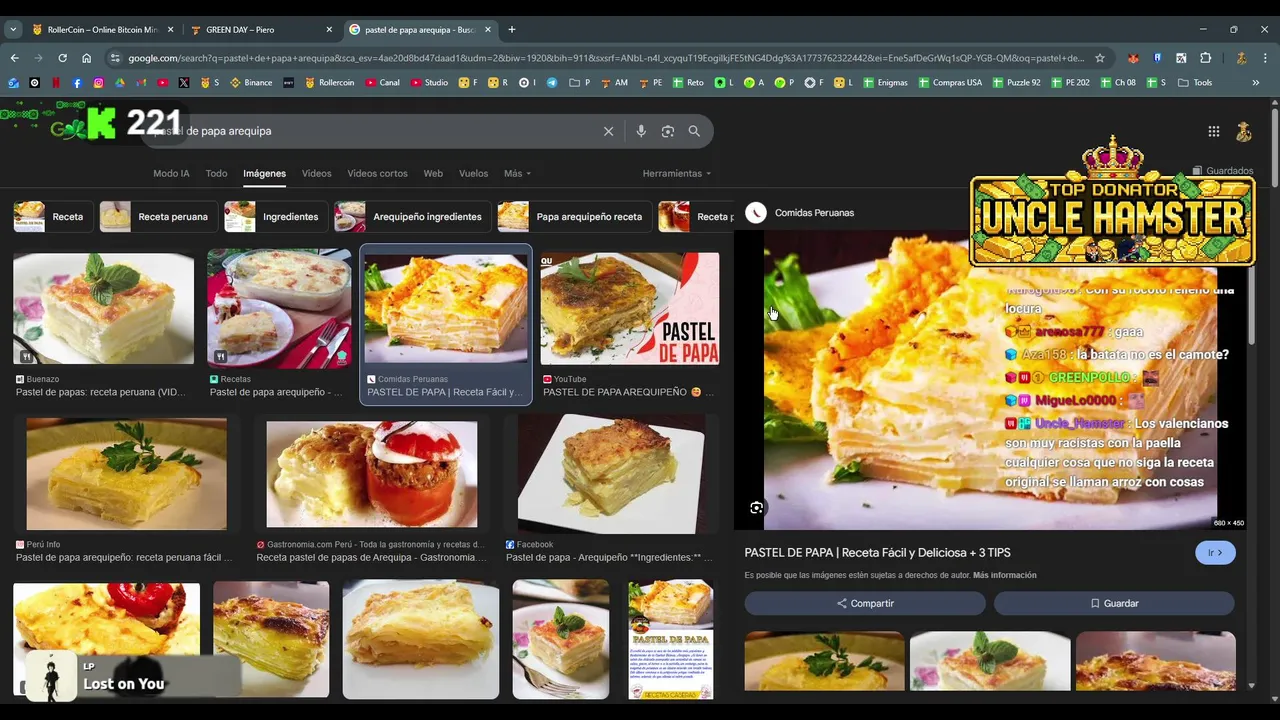The image size is (1280, 720).
Task: Open the Telegram bookmark
Action: [552, 83]
